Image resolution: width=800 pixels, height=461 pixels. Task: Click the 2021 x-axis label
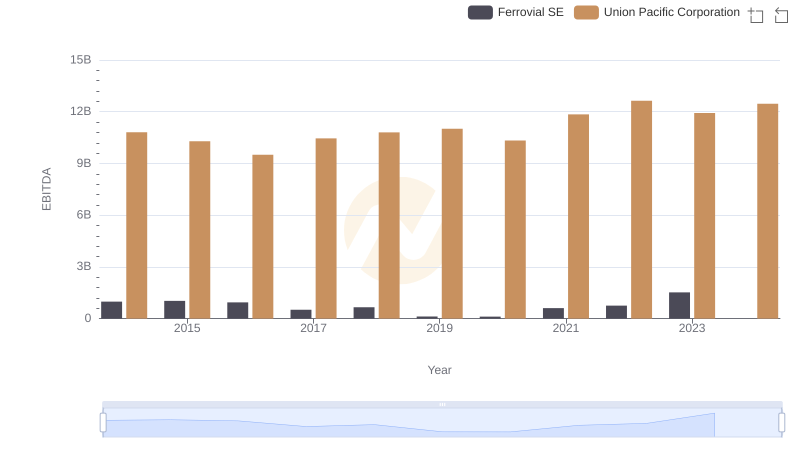[x=566, y=328]
